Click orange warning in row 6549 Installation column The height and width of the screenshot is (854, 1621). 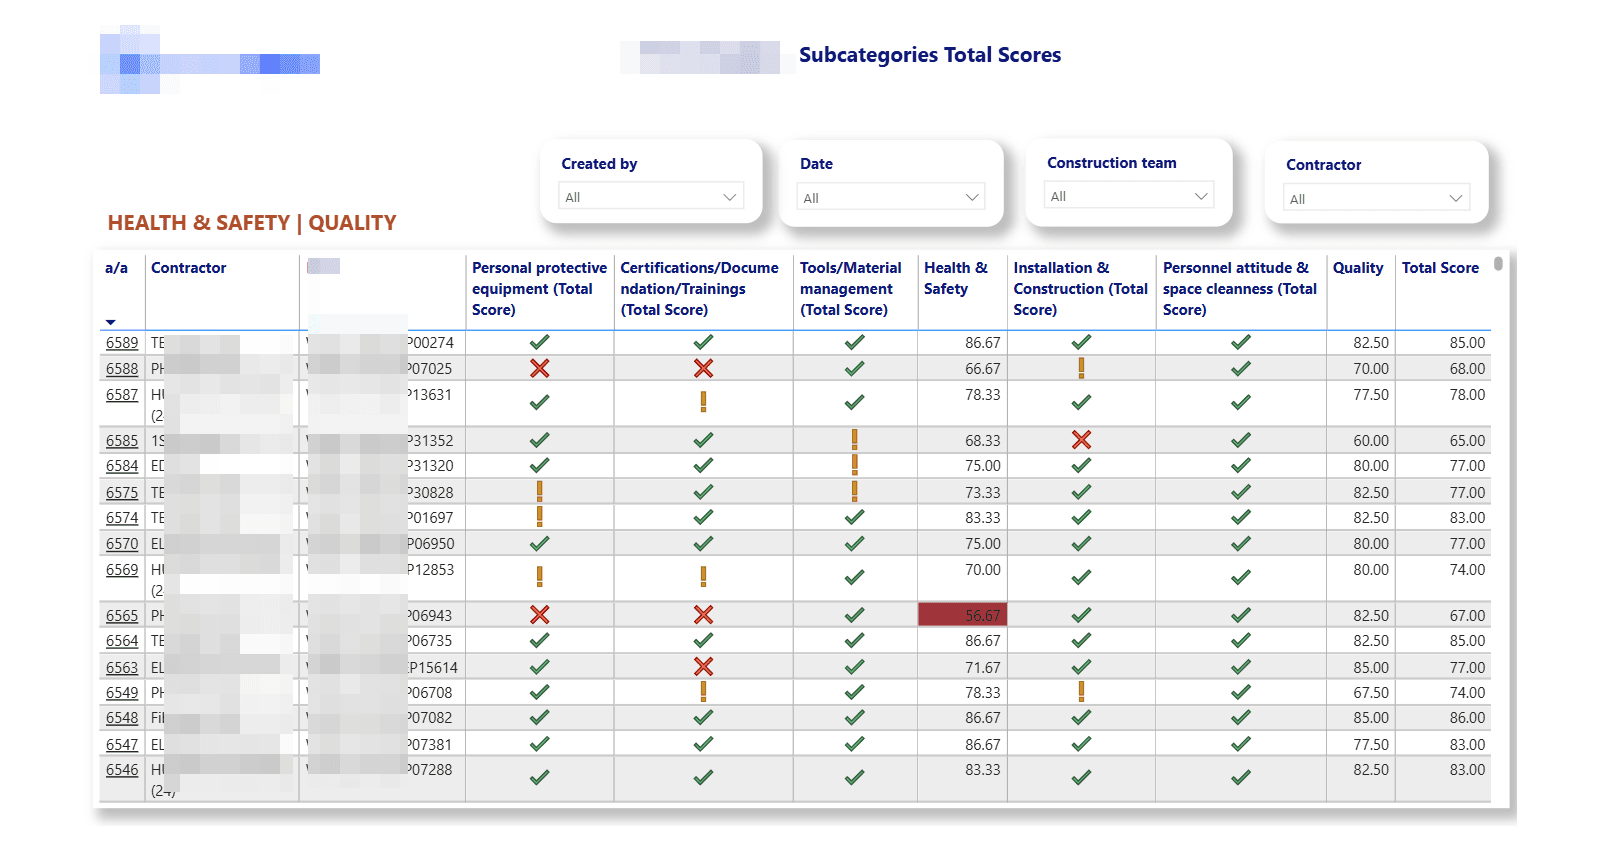pos(1080,692)
